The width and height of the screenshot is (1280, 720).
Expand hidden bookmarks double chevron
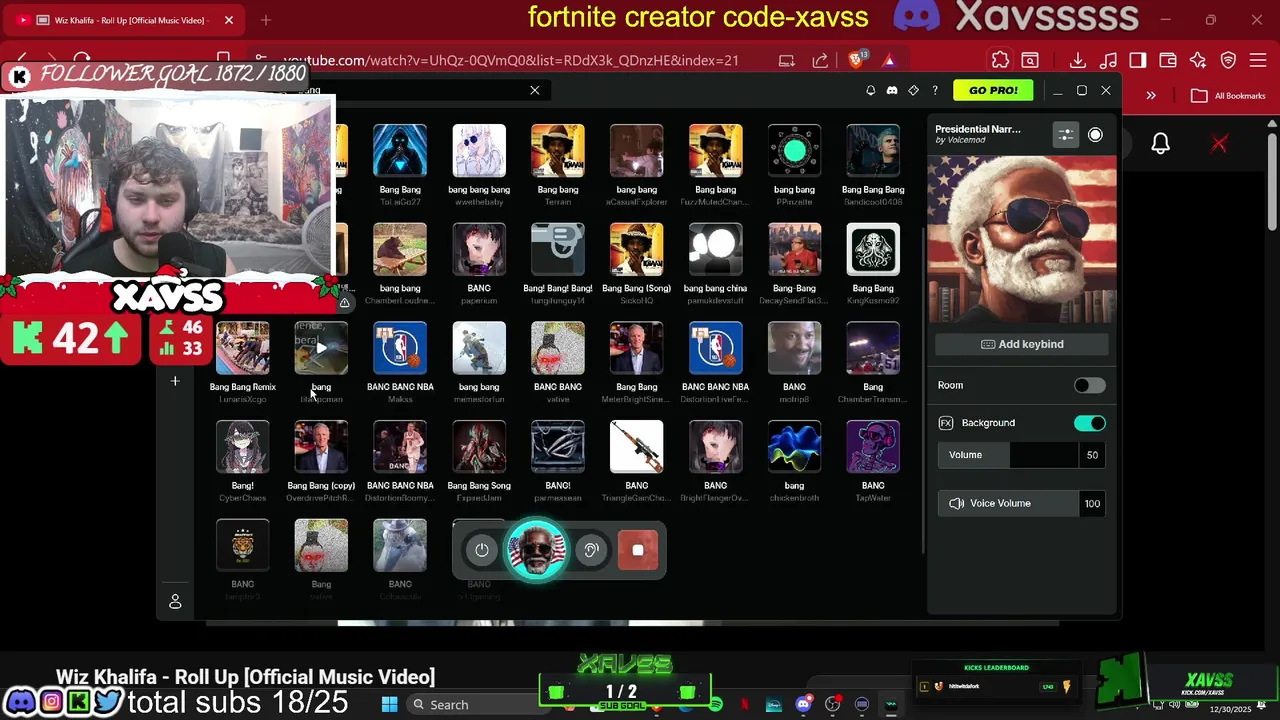coord(1151,96)
